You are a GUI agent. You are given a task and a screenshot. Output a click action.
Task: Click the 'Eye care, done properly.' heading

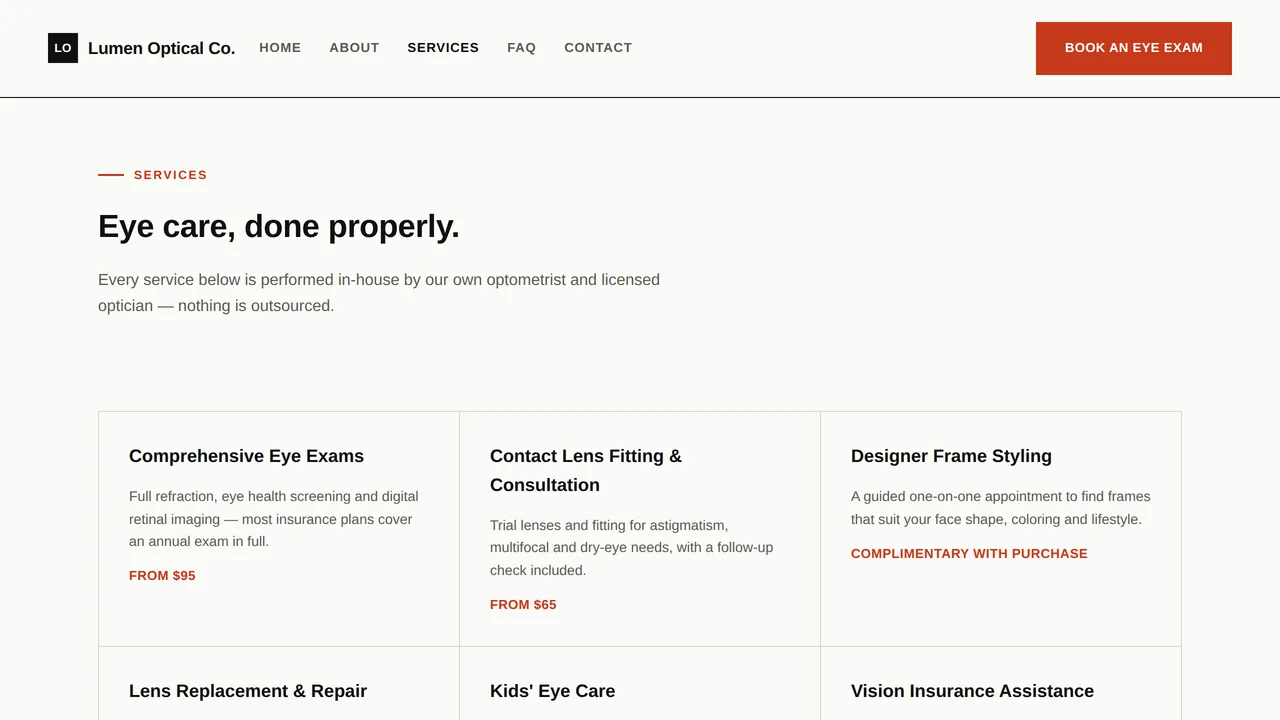pos(279,227)
